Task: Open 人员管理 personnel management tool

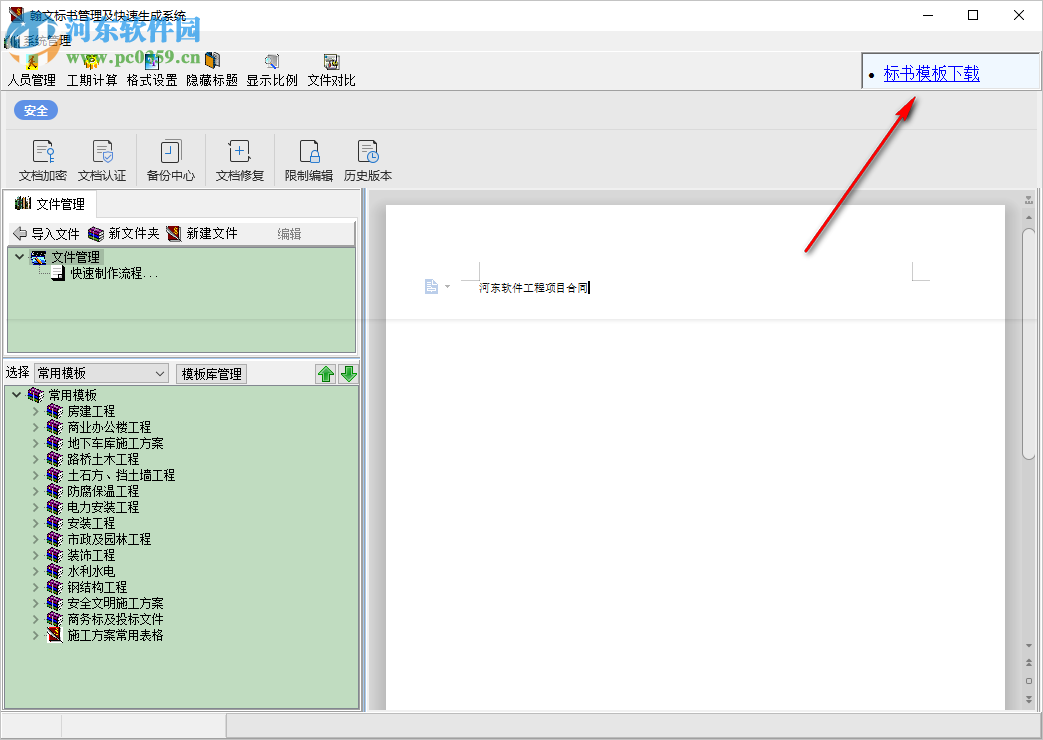Action: point(31,72)
